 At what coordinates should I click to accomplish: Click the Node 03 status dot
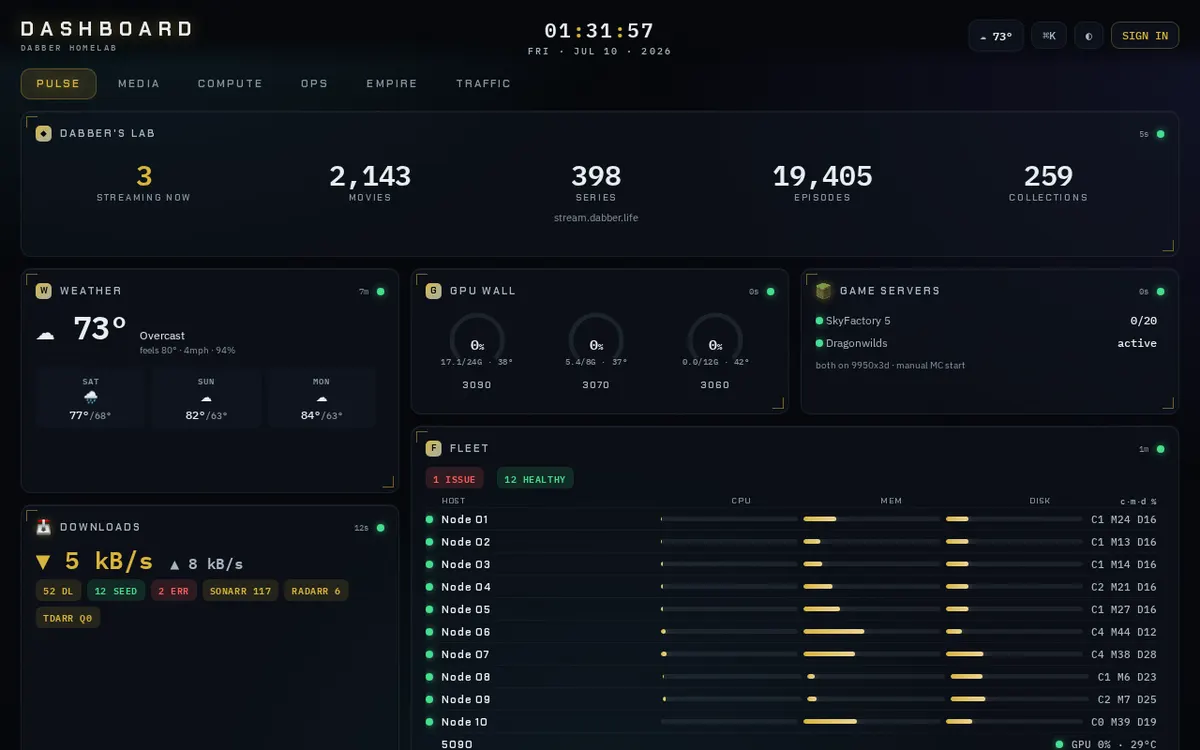[430, 564]
